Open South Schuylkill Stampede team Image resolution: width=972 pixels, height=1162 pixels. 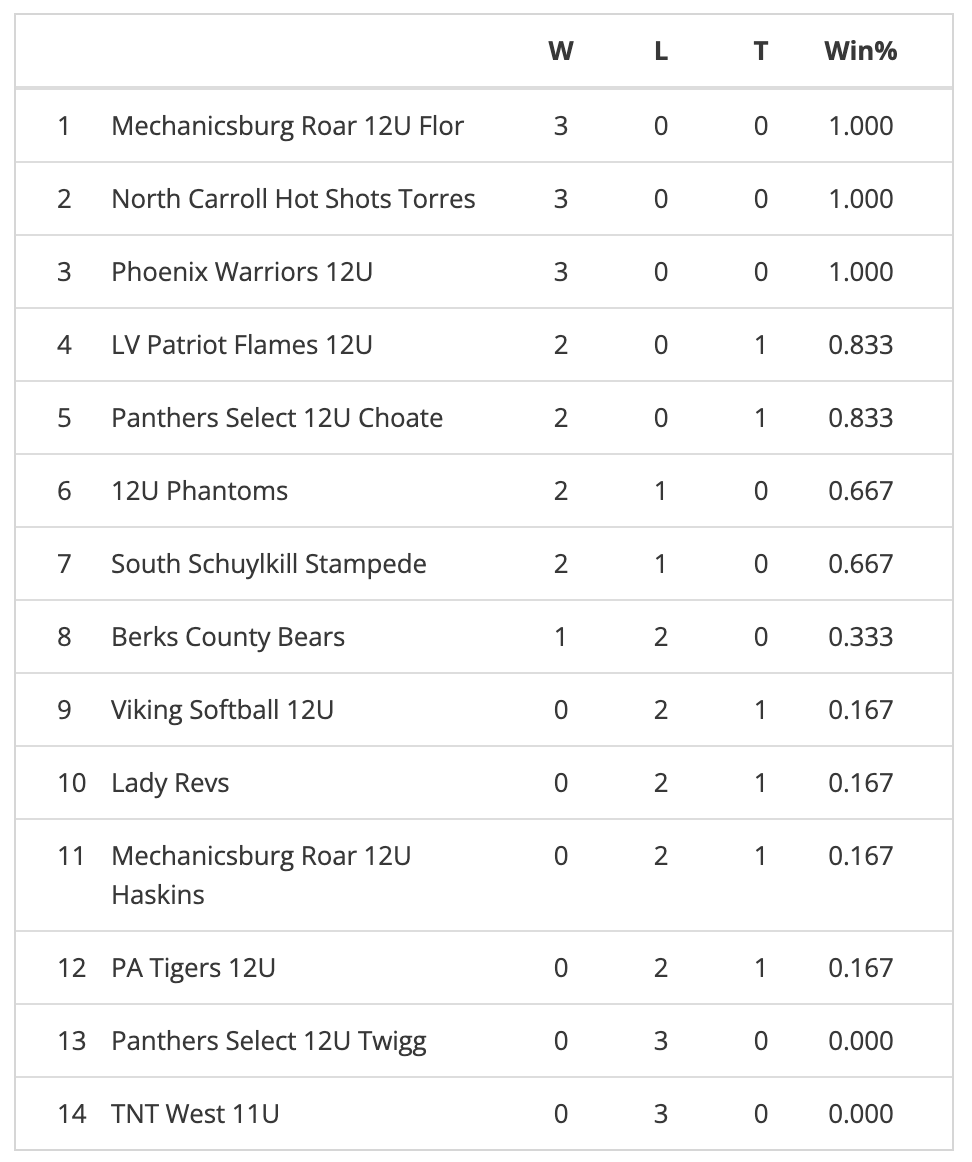click(269, 564)
